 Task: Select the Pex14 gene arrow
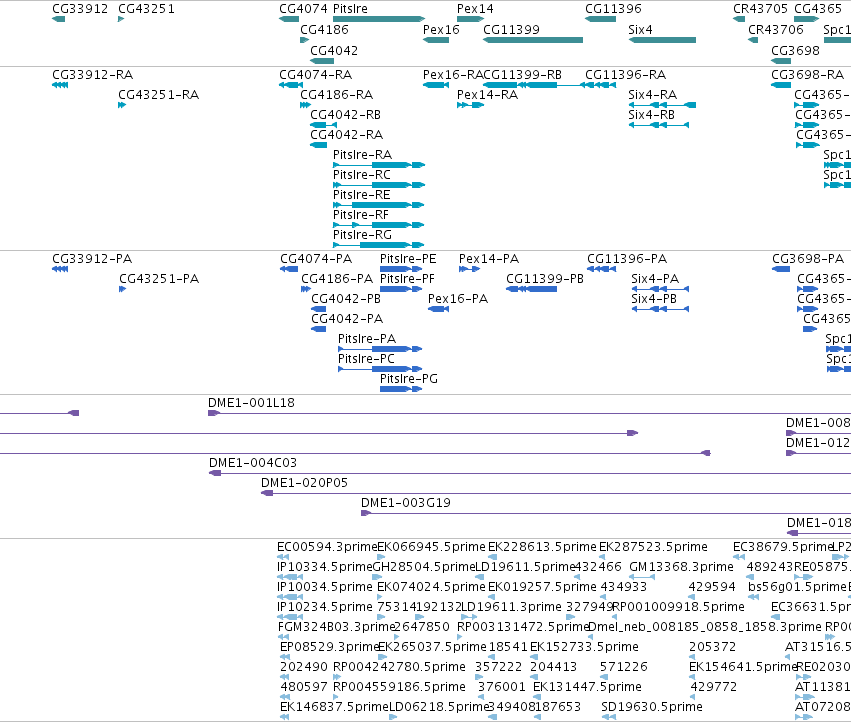point(471,19)
